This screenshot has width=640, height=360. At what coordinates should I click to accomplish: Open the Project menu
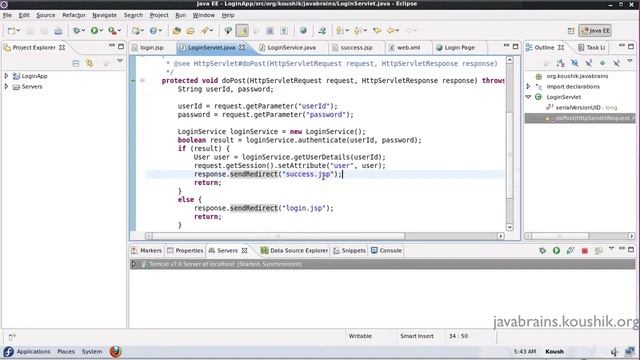159,15
